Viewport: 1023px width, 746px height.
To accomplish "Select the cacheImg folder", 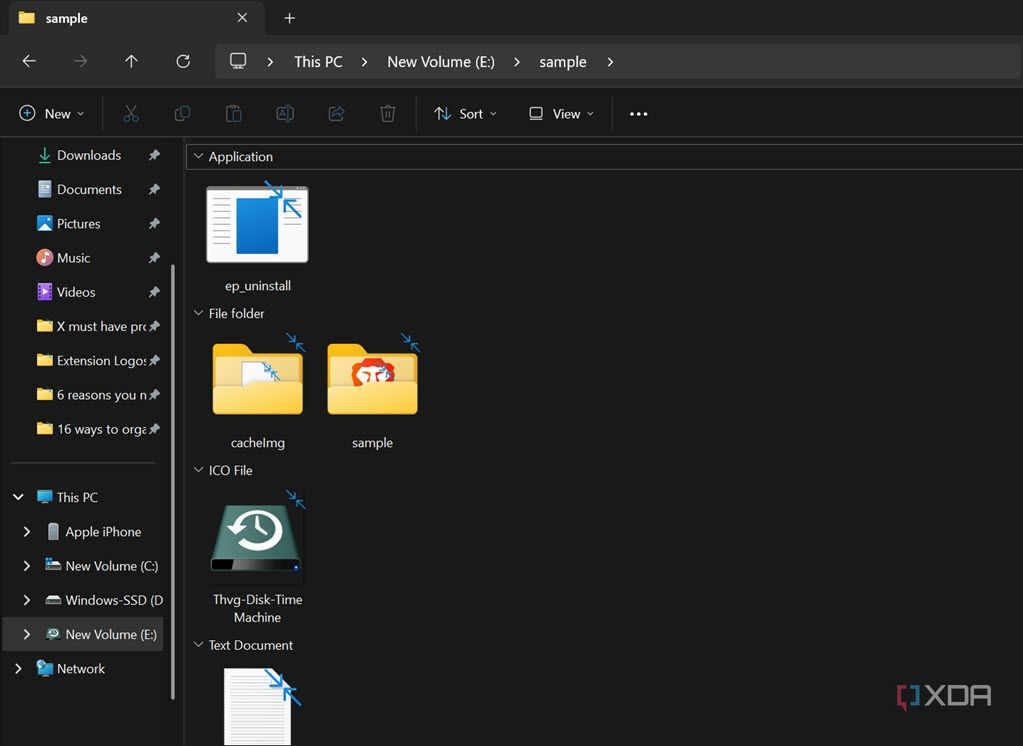I will [x=258, y=392].
